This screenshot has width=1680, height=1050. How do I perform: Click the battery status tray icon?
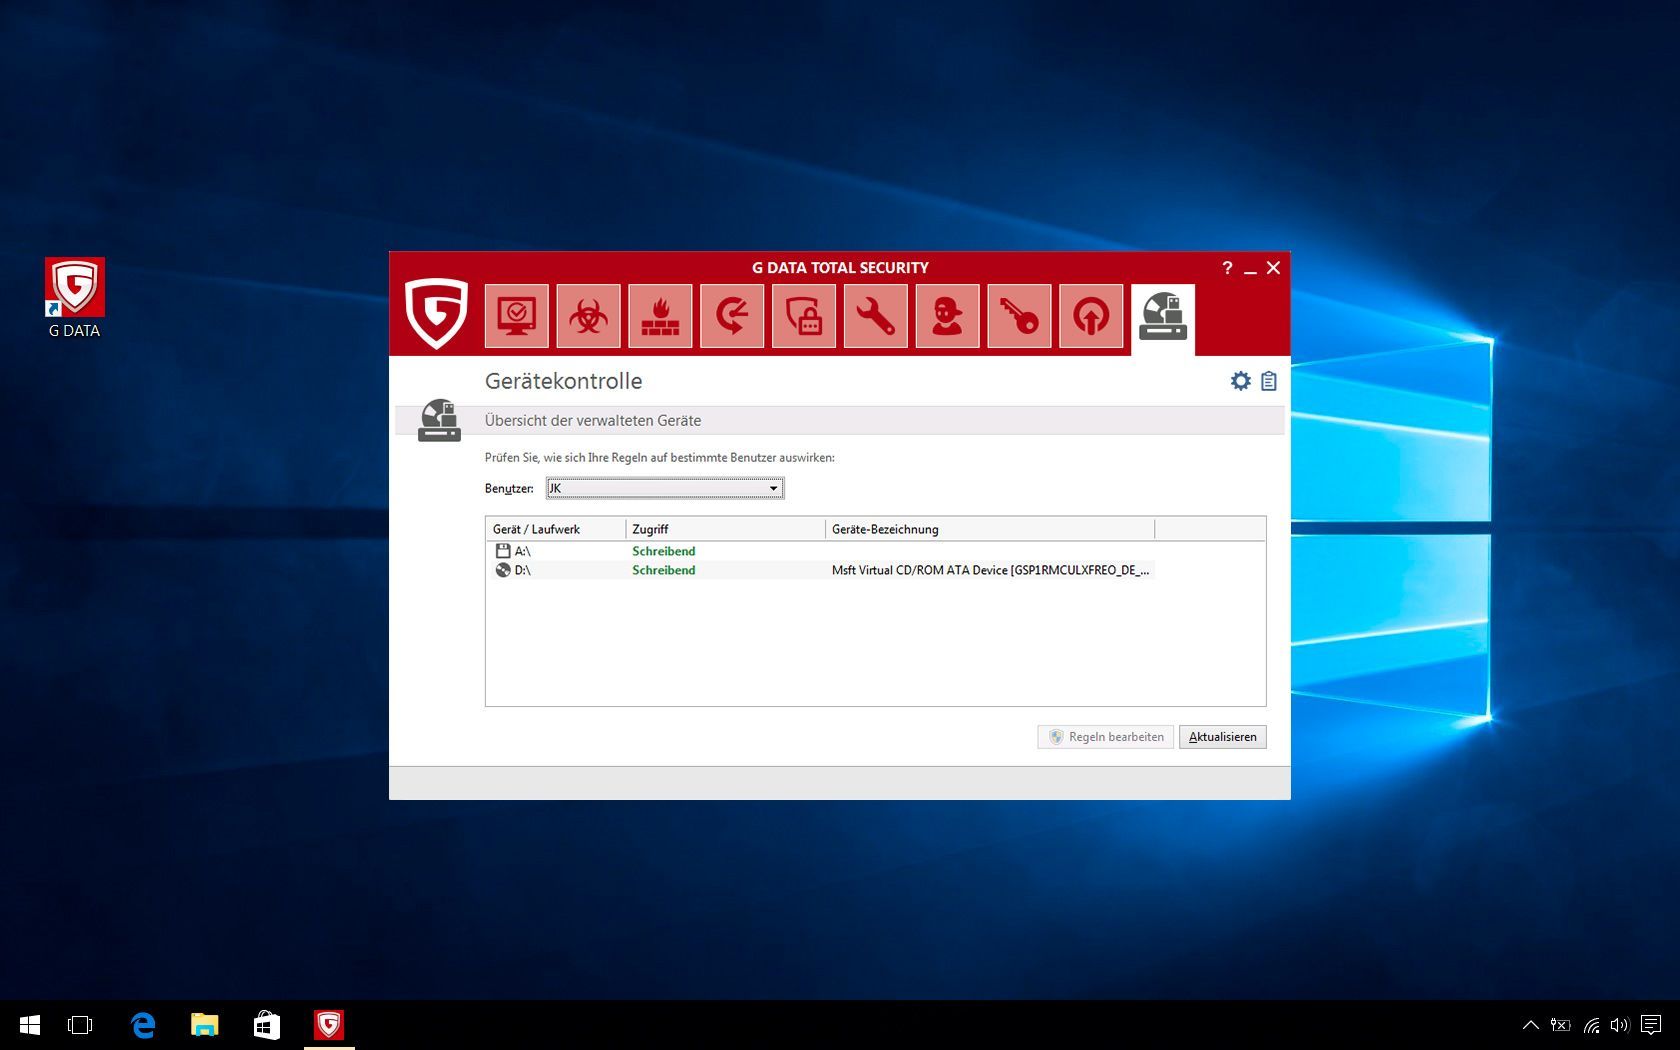[1561, 1025]
